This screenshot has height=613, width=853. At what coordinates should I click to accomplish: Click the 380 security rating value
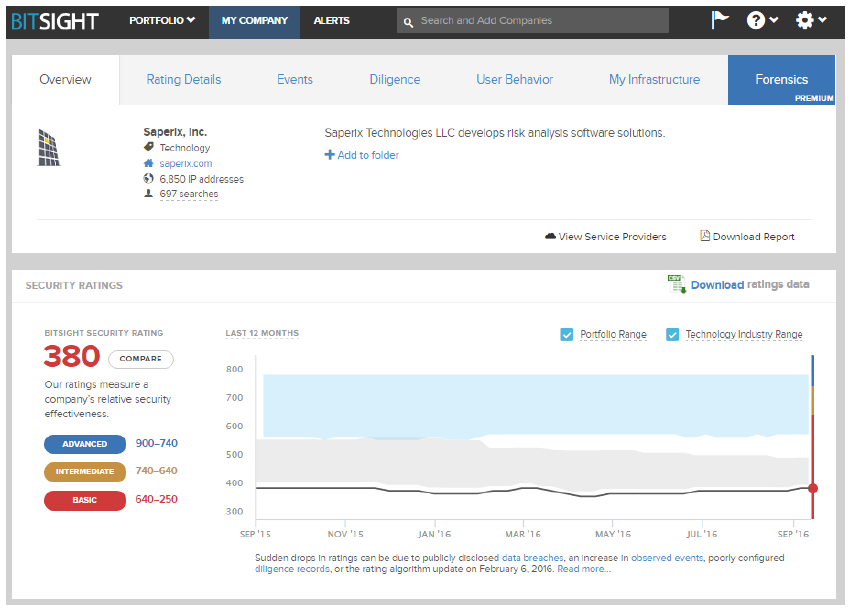[72, 357]
